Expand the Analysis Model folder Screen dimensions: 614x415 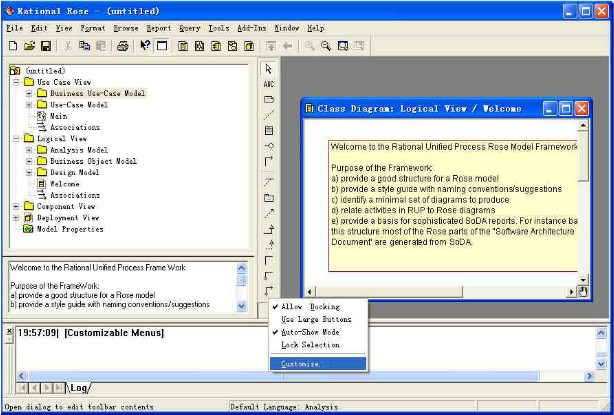pos(29,150)
